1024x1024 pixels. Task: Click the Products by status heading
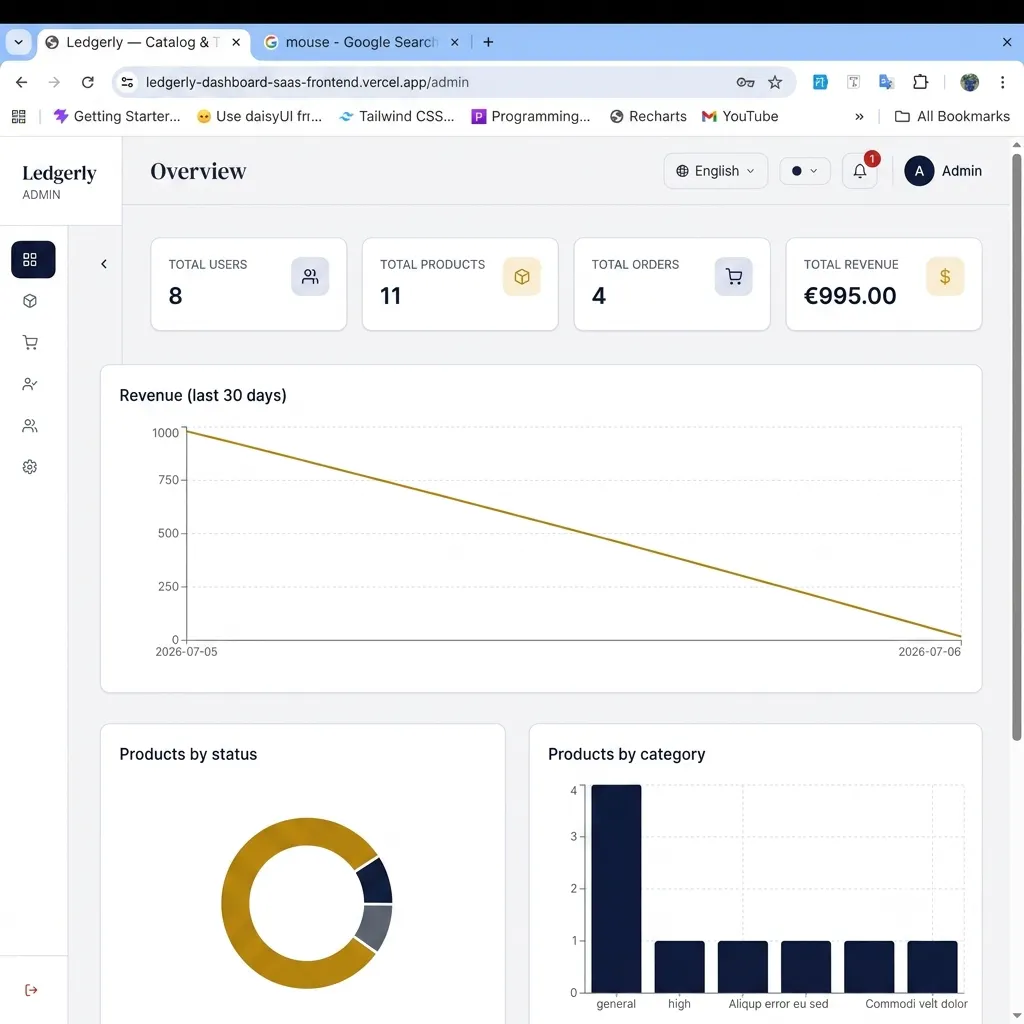click(x=188, y=754)
